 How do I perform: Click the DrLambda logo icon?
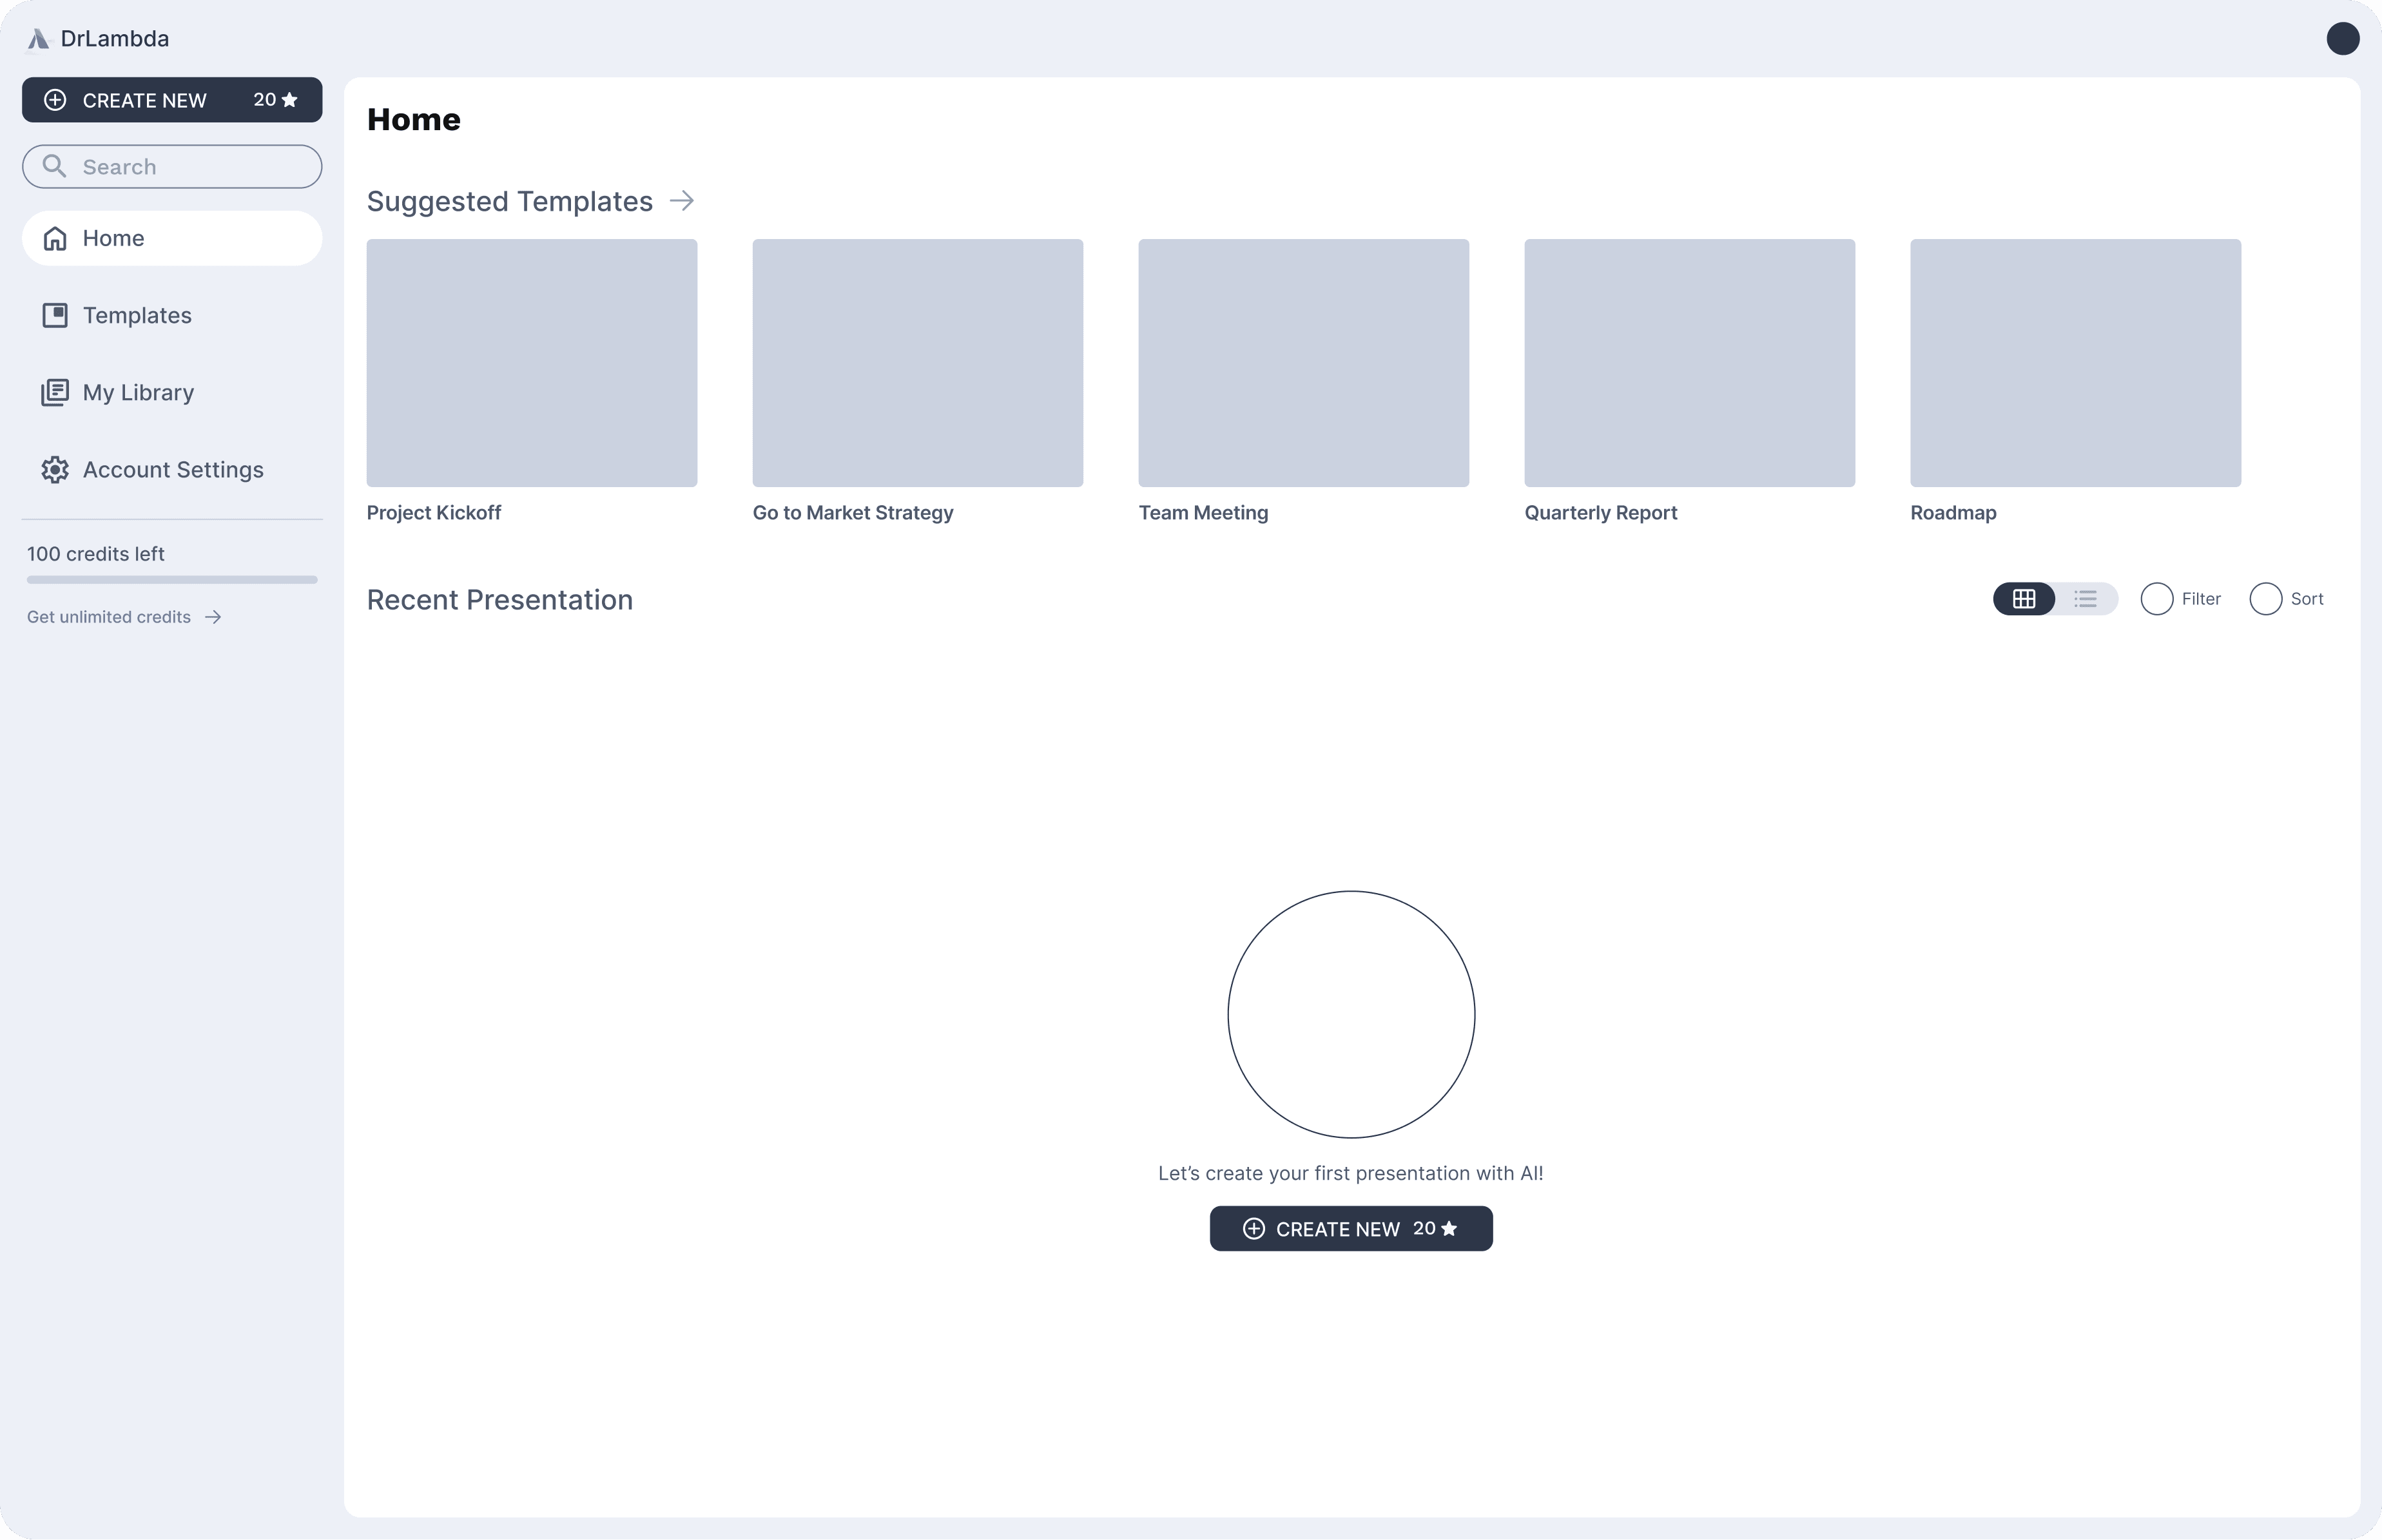(x=38, y=39)
